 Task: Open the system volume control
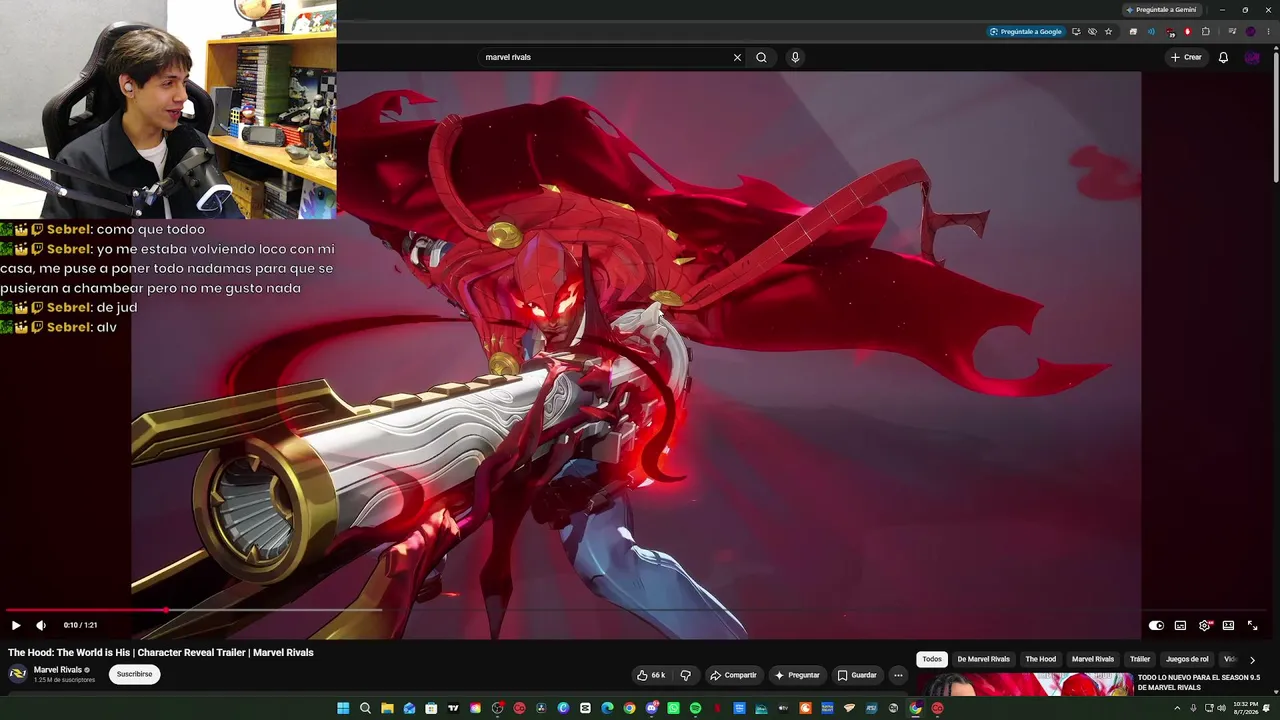point(1221,708)
